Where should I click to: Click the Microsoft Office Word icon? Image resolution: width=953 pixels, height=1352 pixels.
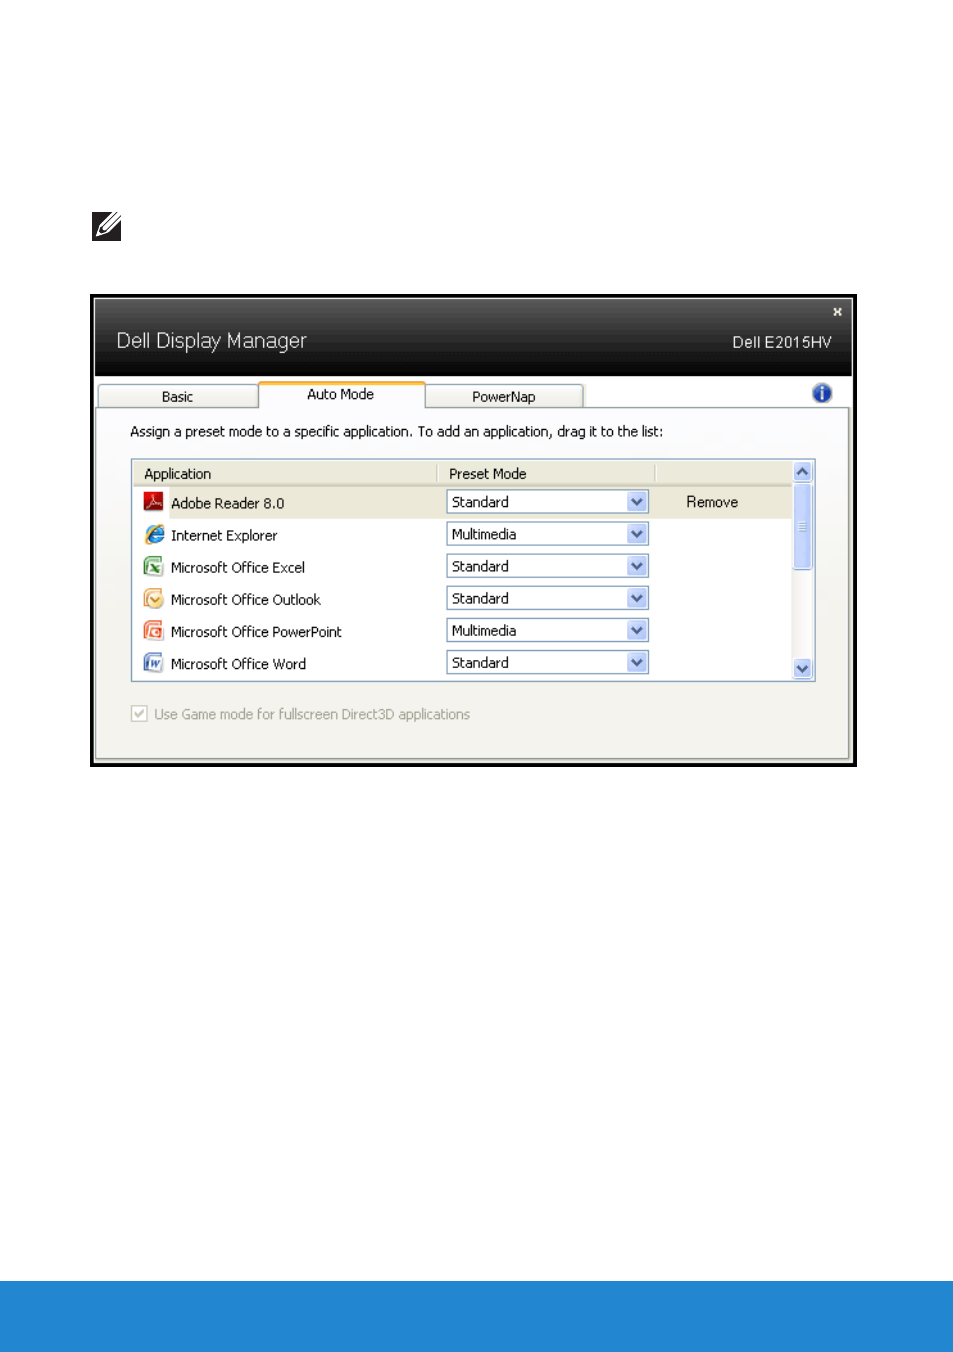[153, 663]
